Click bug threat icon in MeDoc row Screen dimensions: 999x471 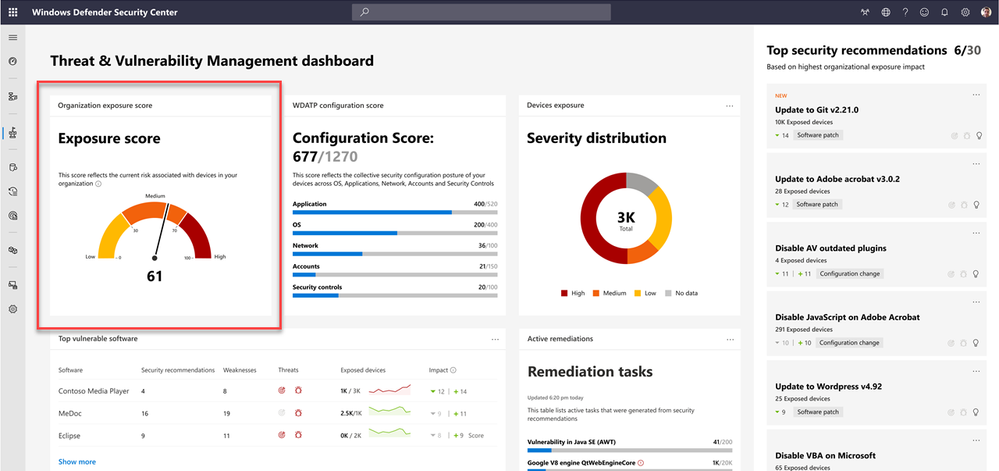(298, 413)
